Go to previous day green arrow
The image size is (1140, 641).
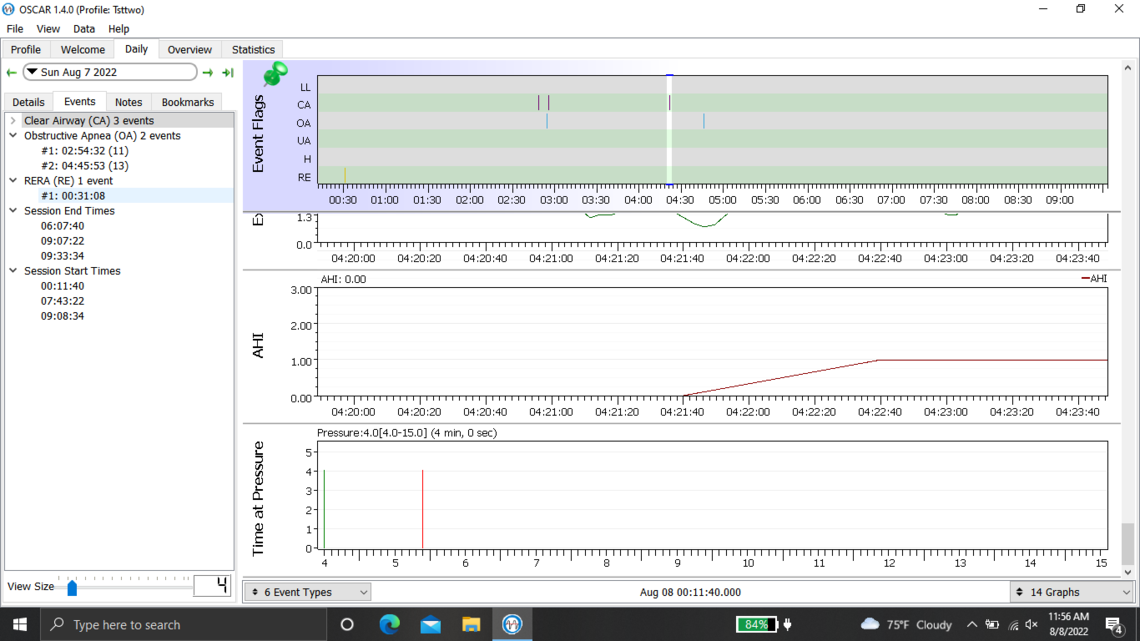click(x=12, y=73)
